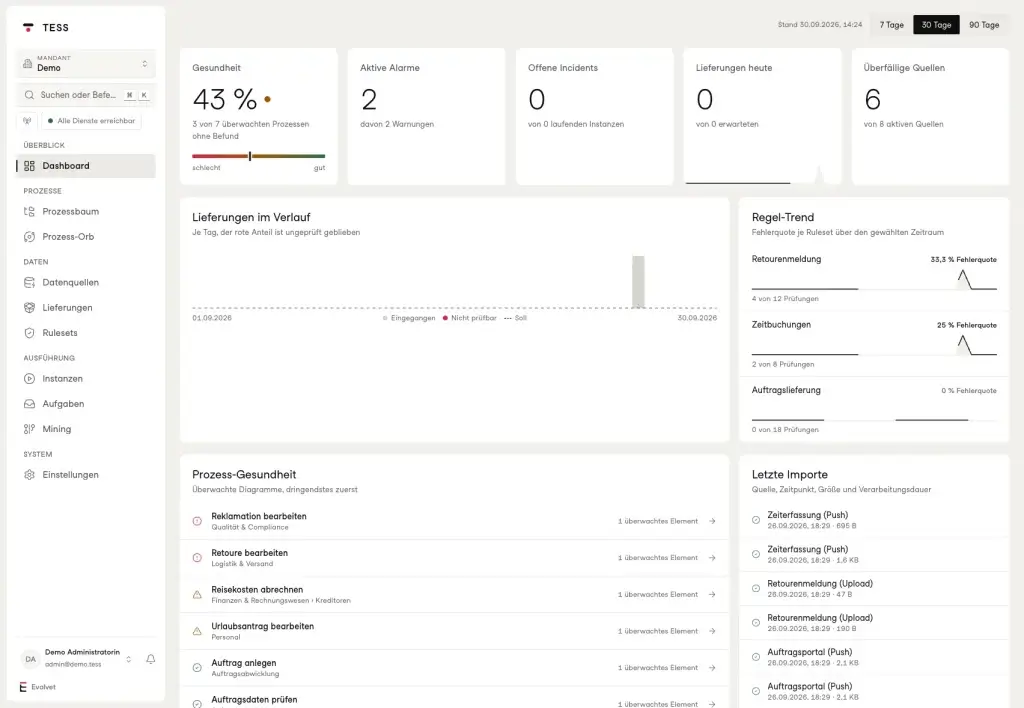Click the 33,3 % Fehlerquote value
This screenshot has width=1024, height=708.
coord(963,260)
